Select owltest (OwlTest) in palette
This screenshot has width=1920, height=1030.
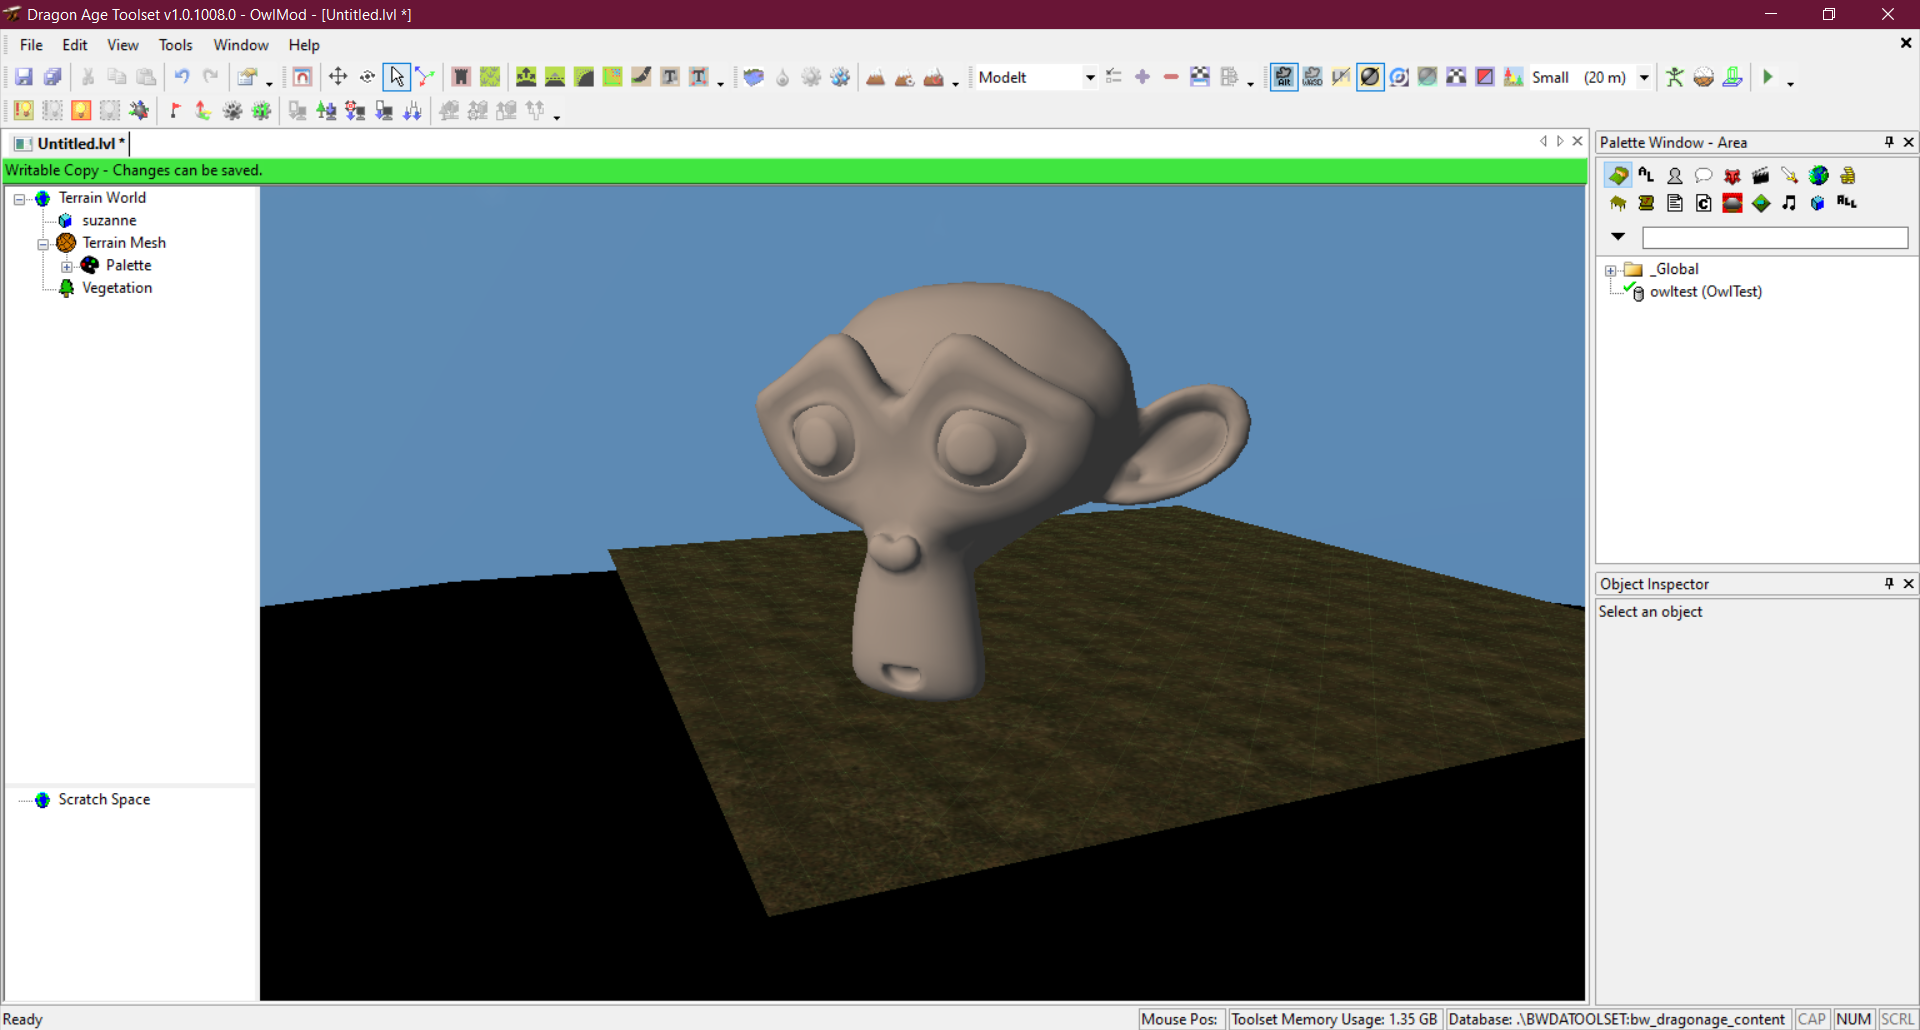(x=1706, y=292)
